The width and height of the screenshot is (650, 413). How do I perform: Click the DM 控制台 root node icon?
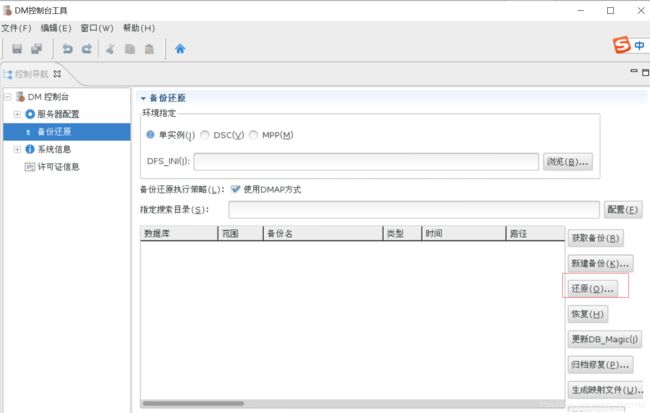20,97
